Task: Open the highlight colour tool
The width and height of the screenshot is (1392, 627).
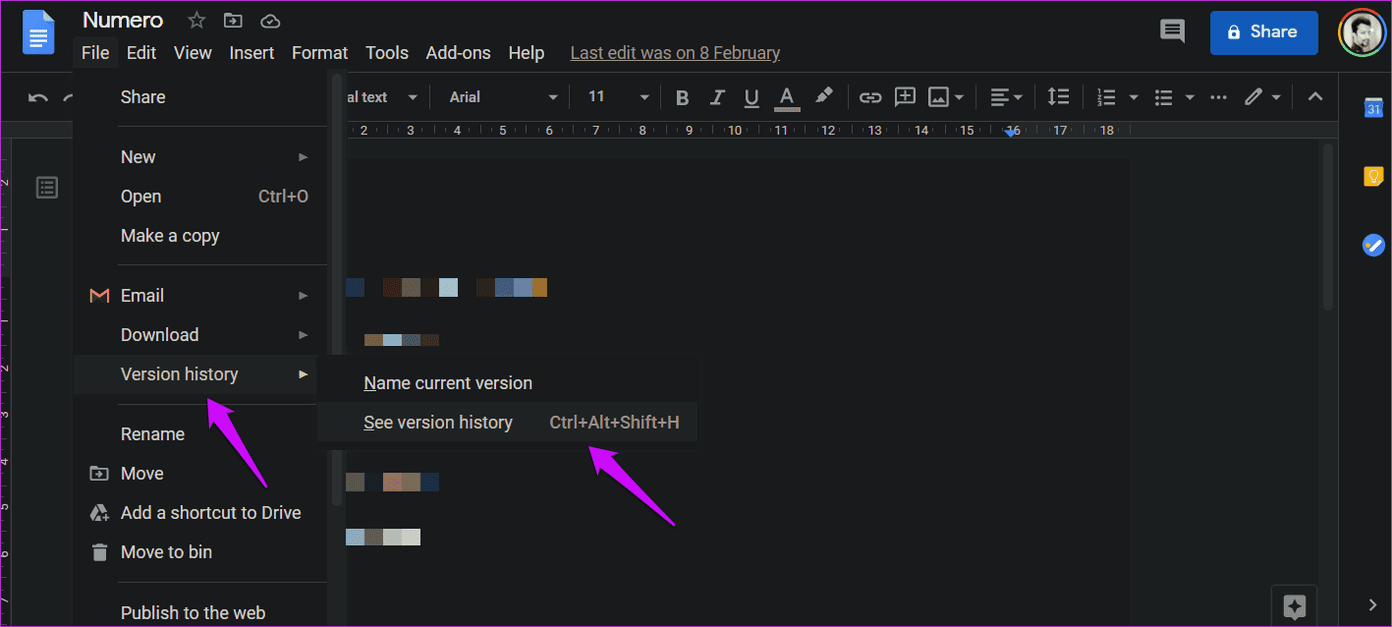Action: pyautogui.click(x=823, y=96)
